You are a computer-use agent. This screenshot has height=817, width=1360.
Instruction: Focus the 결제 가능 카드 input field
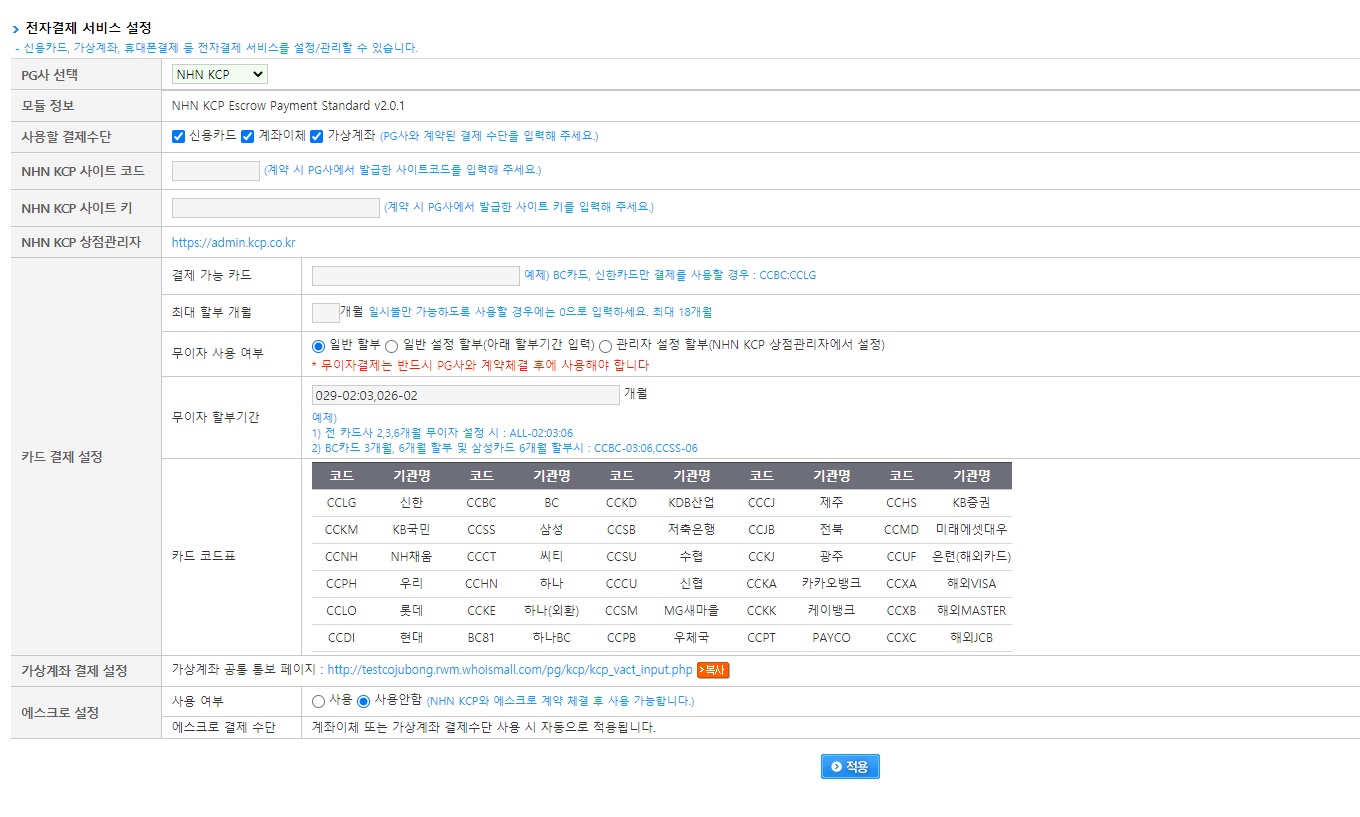pos(415,275)
